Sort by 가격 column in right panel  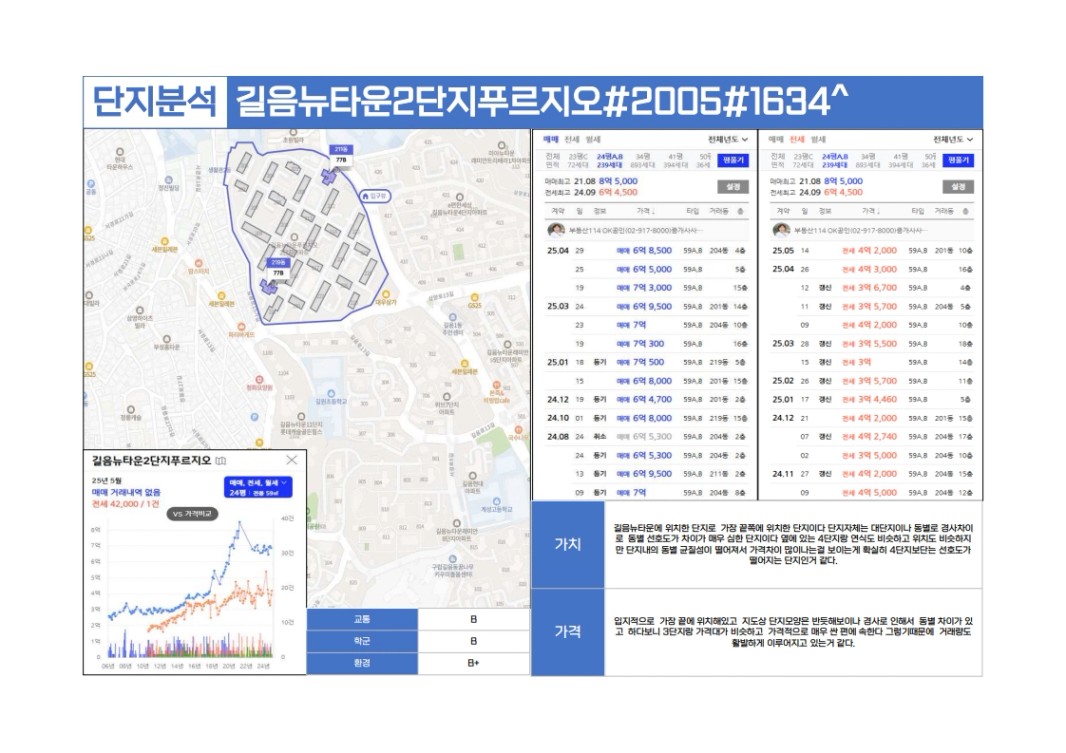click(x=870, y=211)
